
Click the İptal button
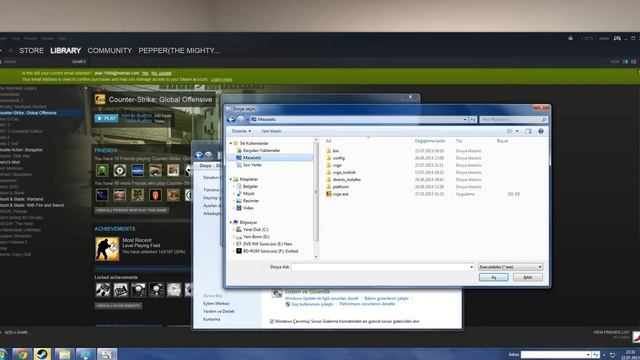pos(528,277)
